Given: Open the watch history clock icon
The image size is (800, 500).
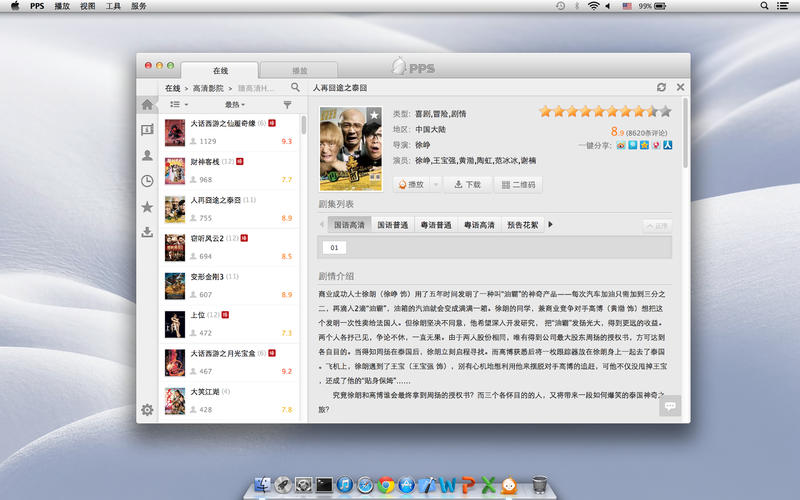Looking at the screenshot, I should point(147,181).
